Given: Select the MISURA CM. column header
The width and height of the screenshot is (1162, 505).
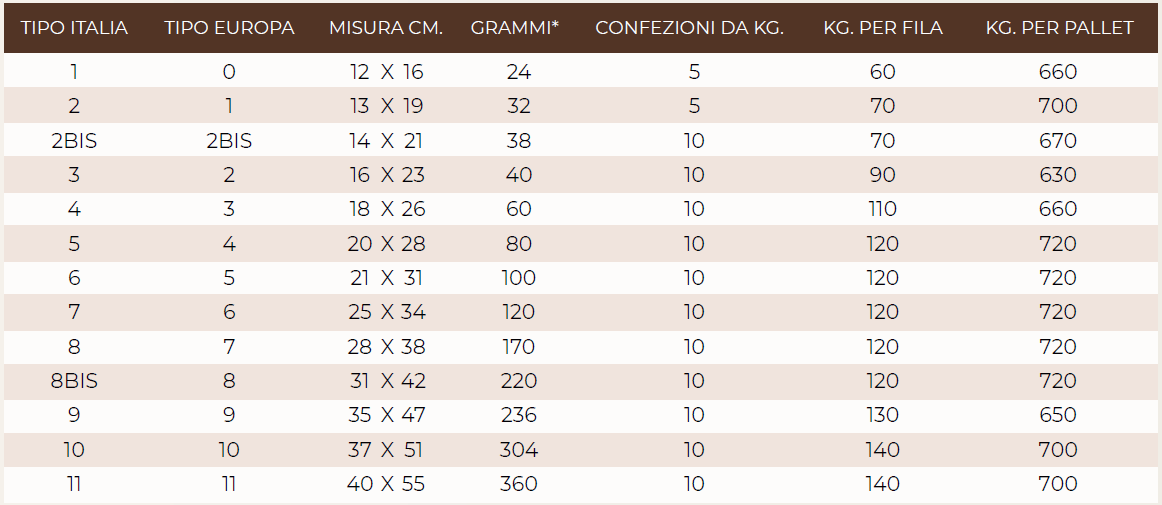Looking at the screenshot, I should click(386, 28).
